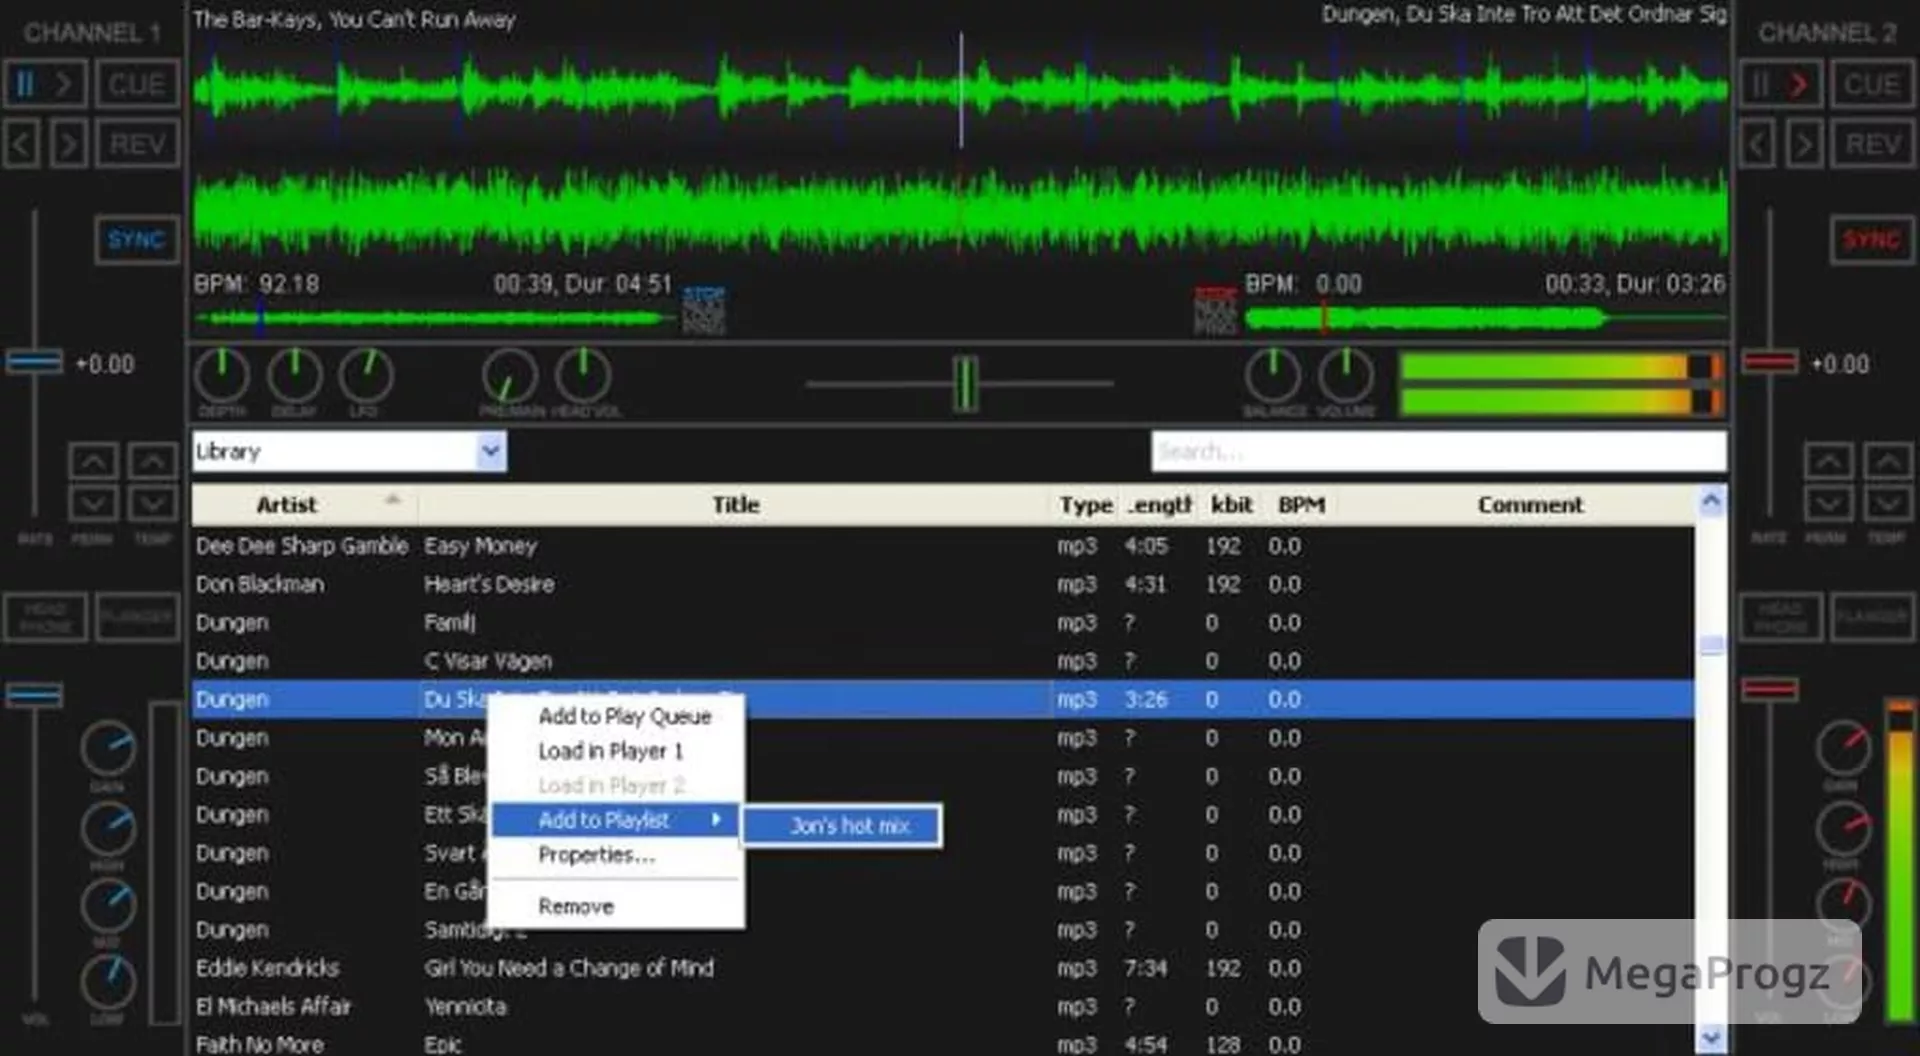
Task: Click Channel 1 CUE button
Action: [x=137, y=84]
